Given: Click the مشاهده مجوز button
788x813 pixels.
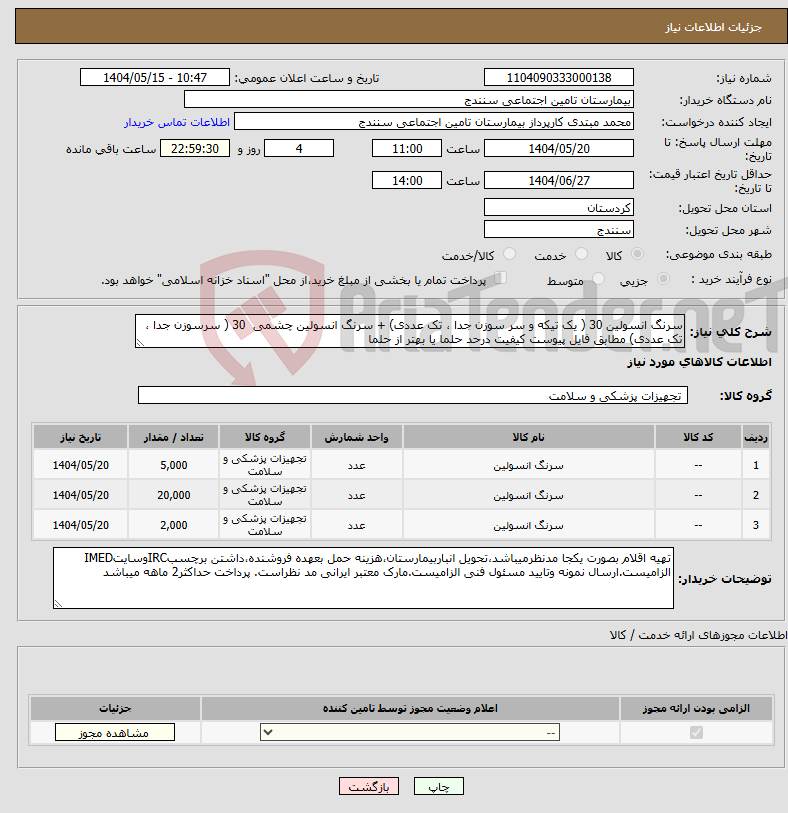Looking at the screenshot, I should pyautogui.click(x=115, y=733).
